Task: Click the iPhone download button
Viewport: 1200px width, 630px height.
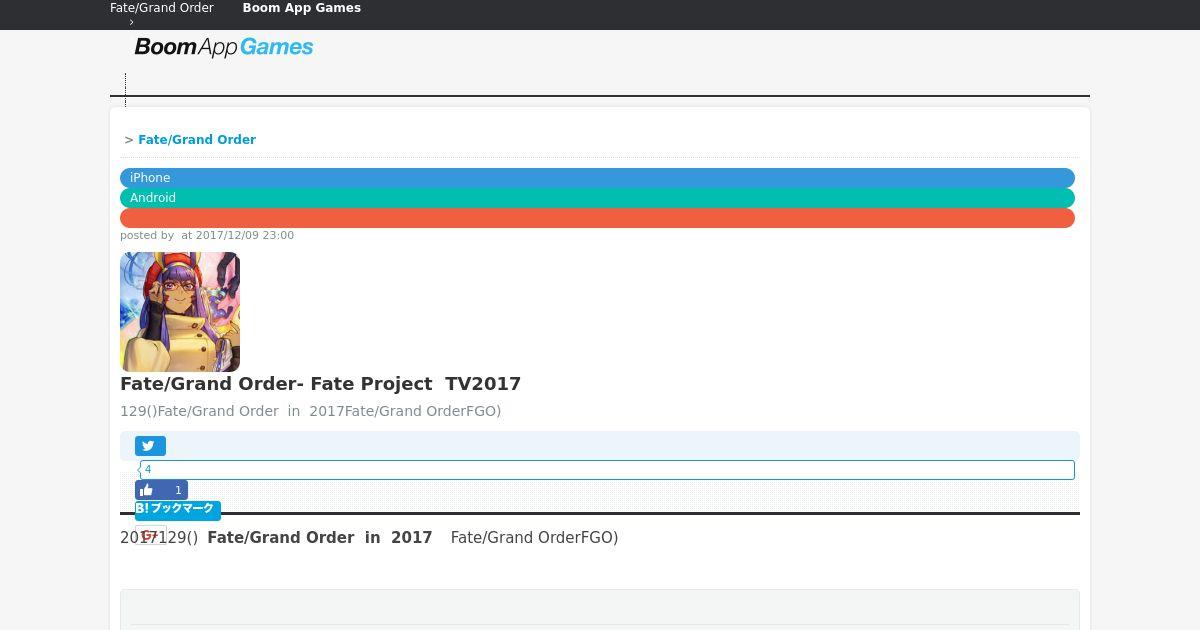Action: 597,178
